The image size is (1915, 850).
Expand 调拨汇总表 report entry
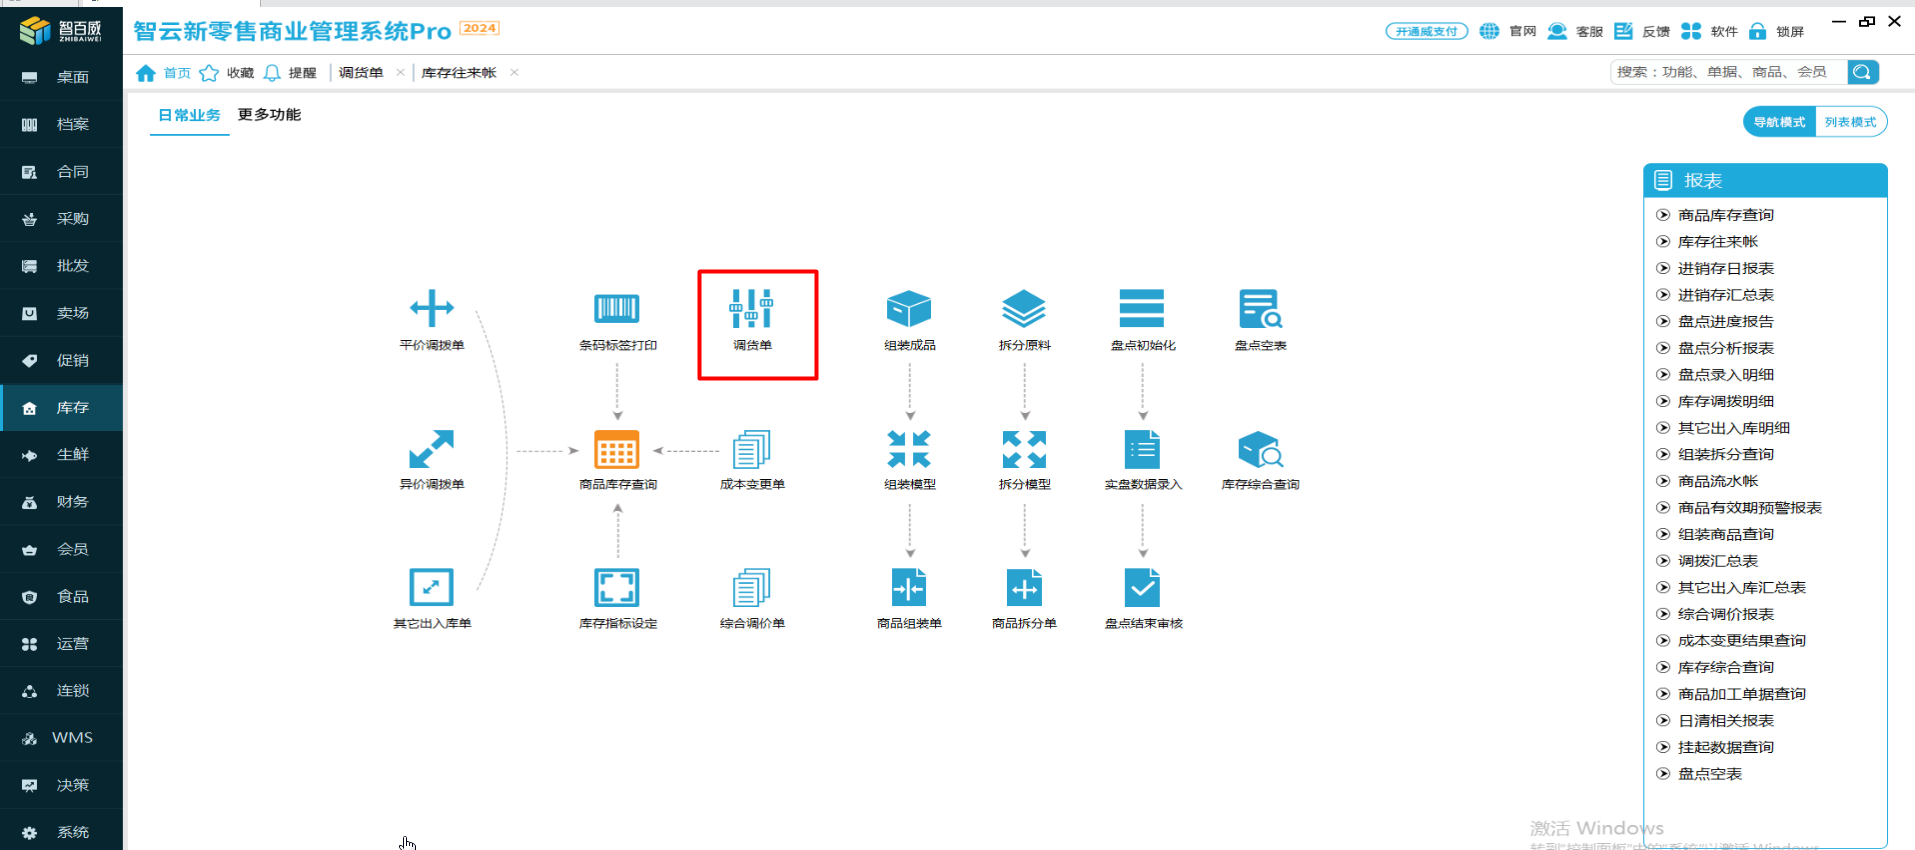click(1717, 561)
